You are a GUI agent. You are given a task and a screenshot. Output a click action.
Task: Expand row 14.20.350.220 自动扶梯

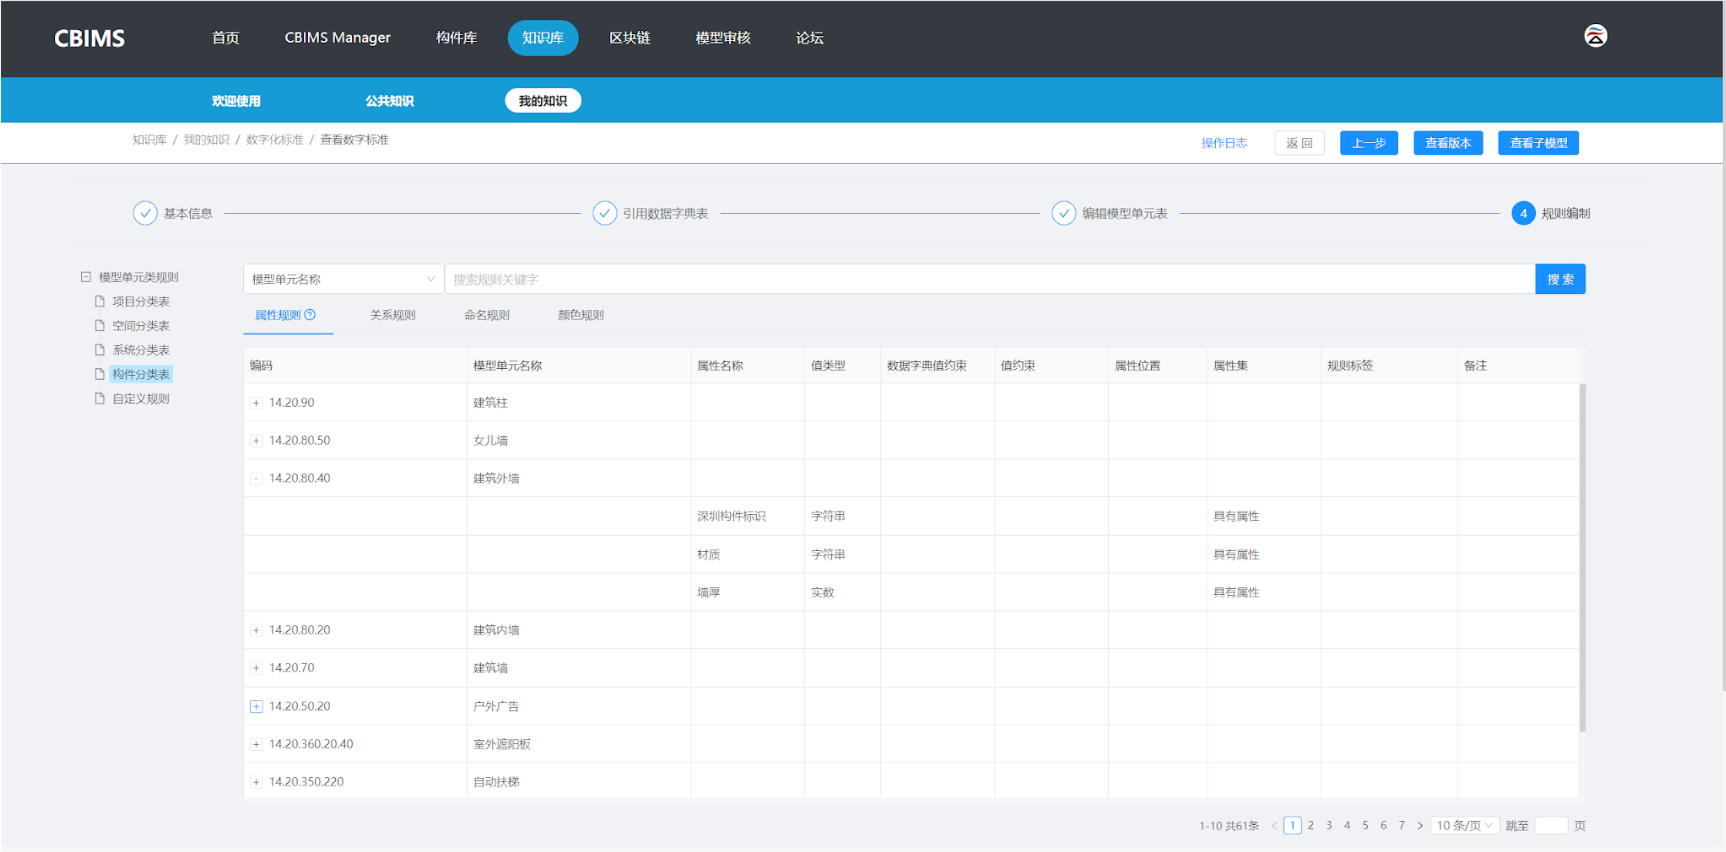point(256,782)
